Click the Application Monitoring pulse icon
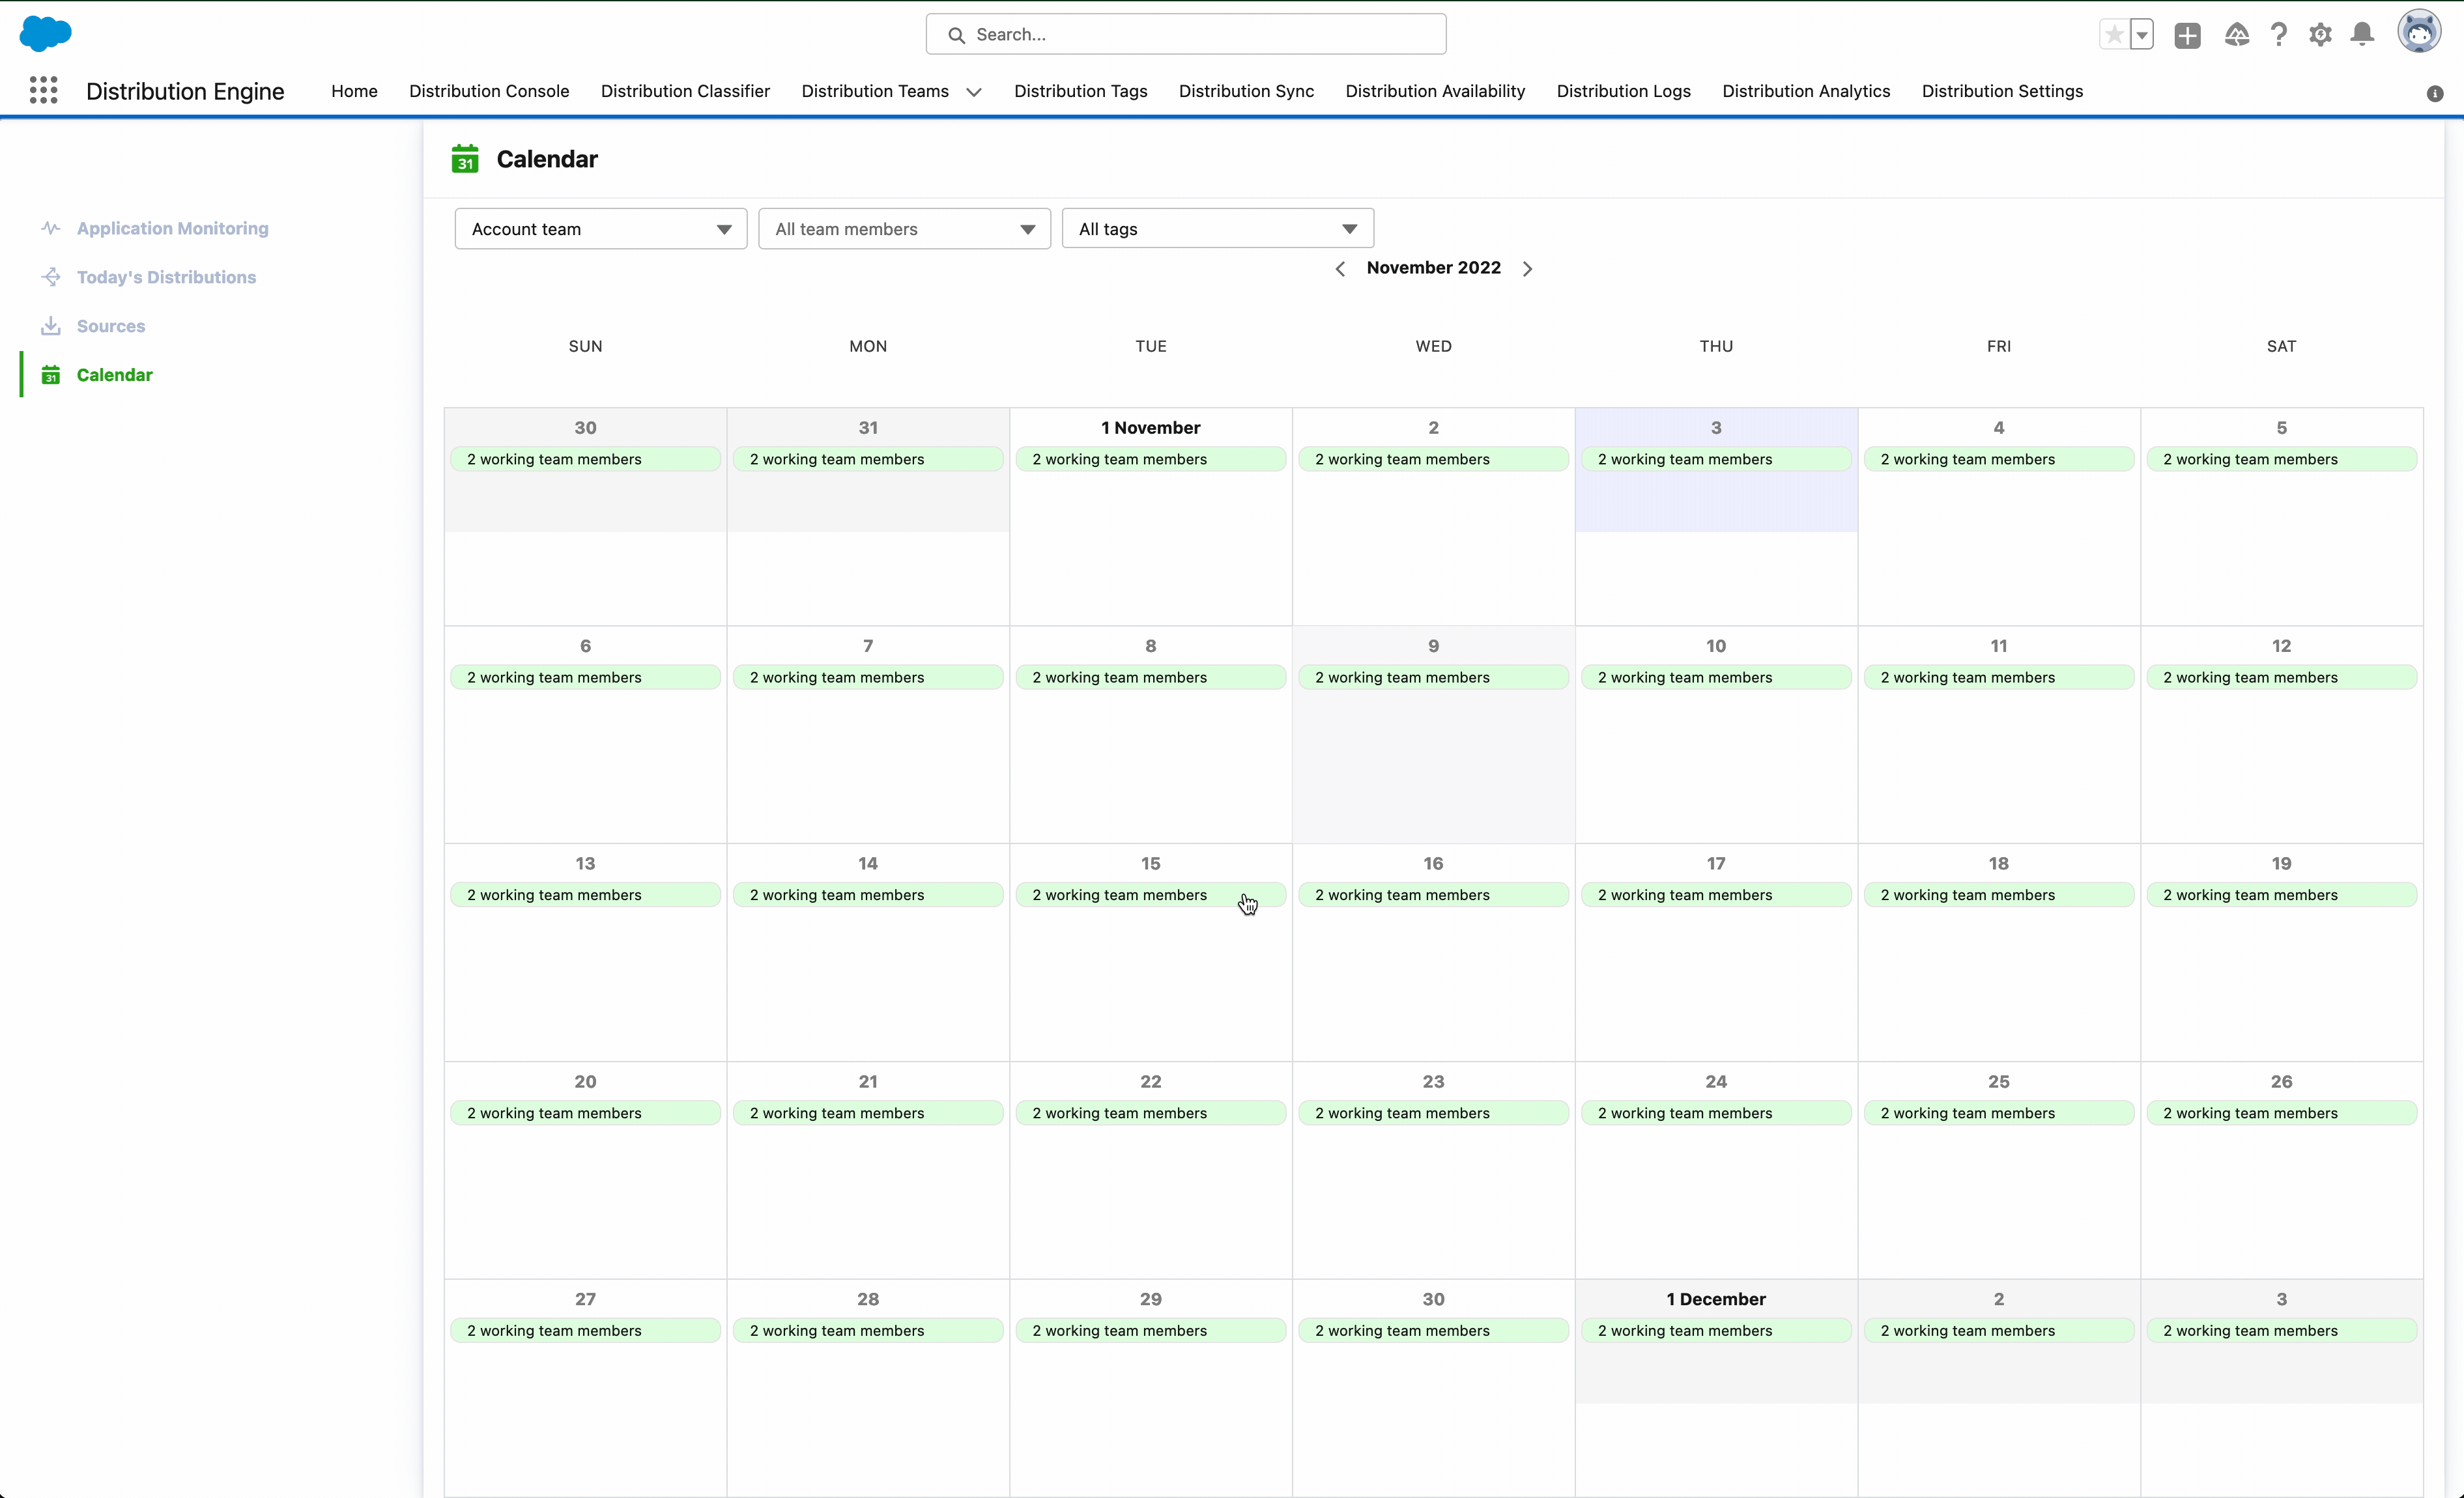This screenshot has width=2464, height=1498. [51, 228]
